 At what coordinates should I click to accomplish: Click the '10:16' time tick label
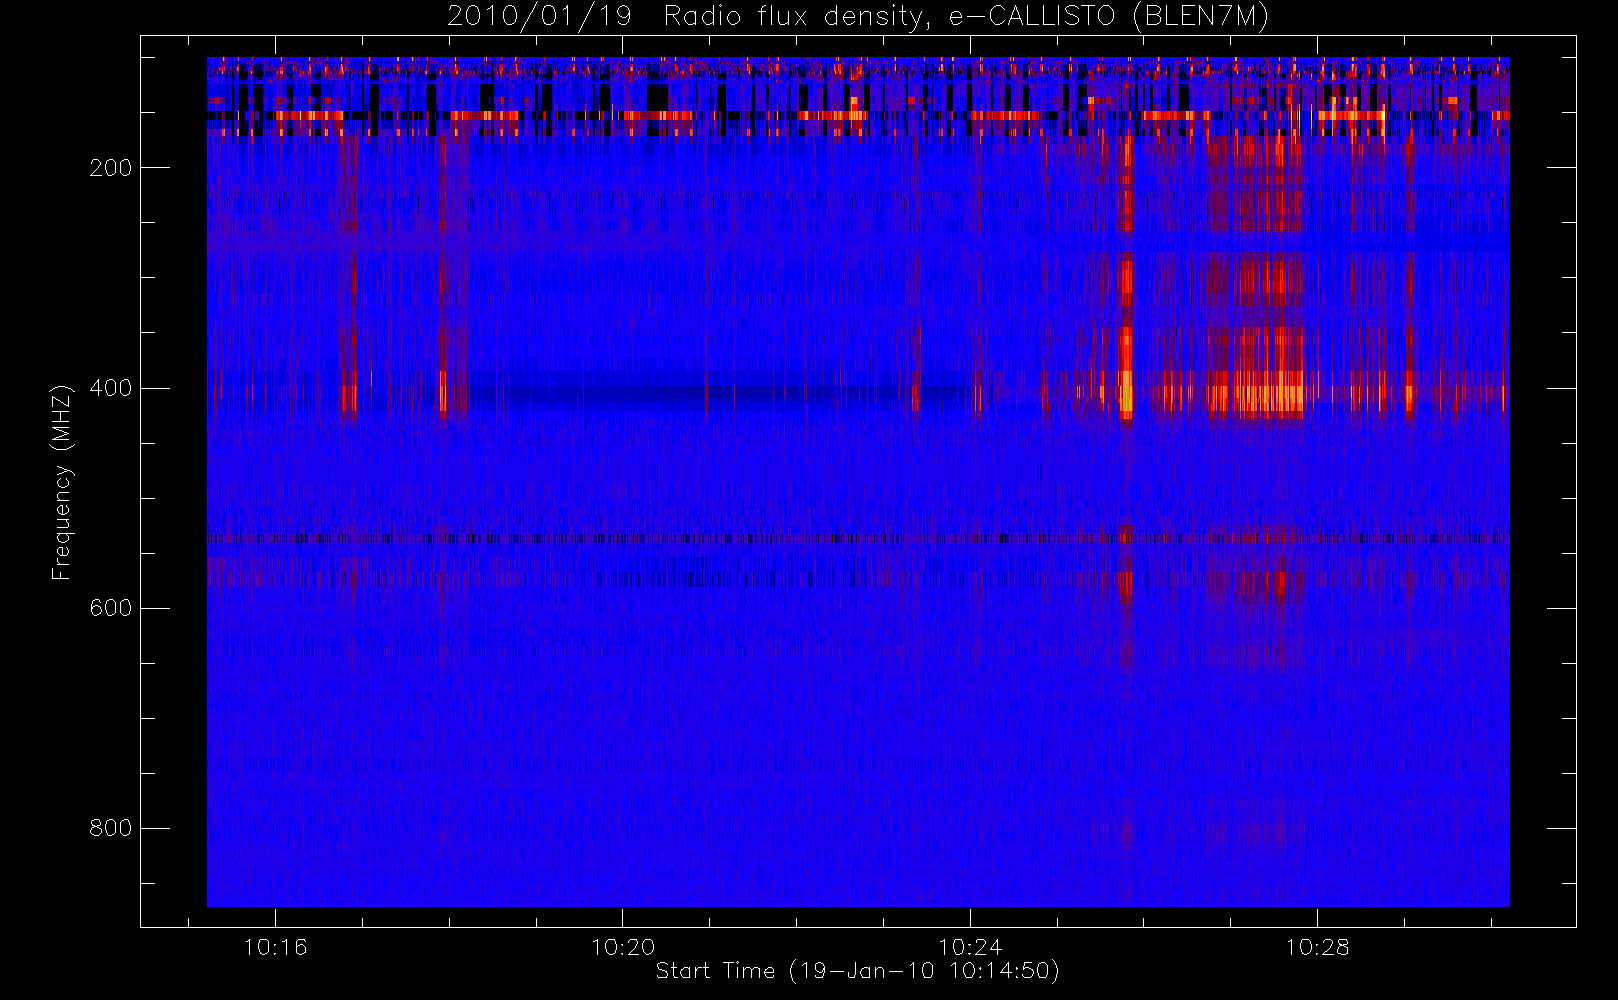click(x=276, y=947)
